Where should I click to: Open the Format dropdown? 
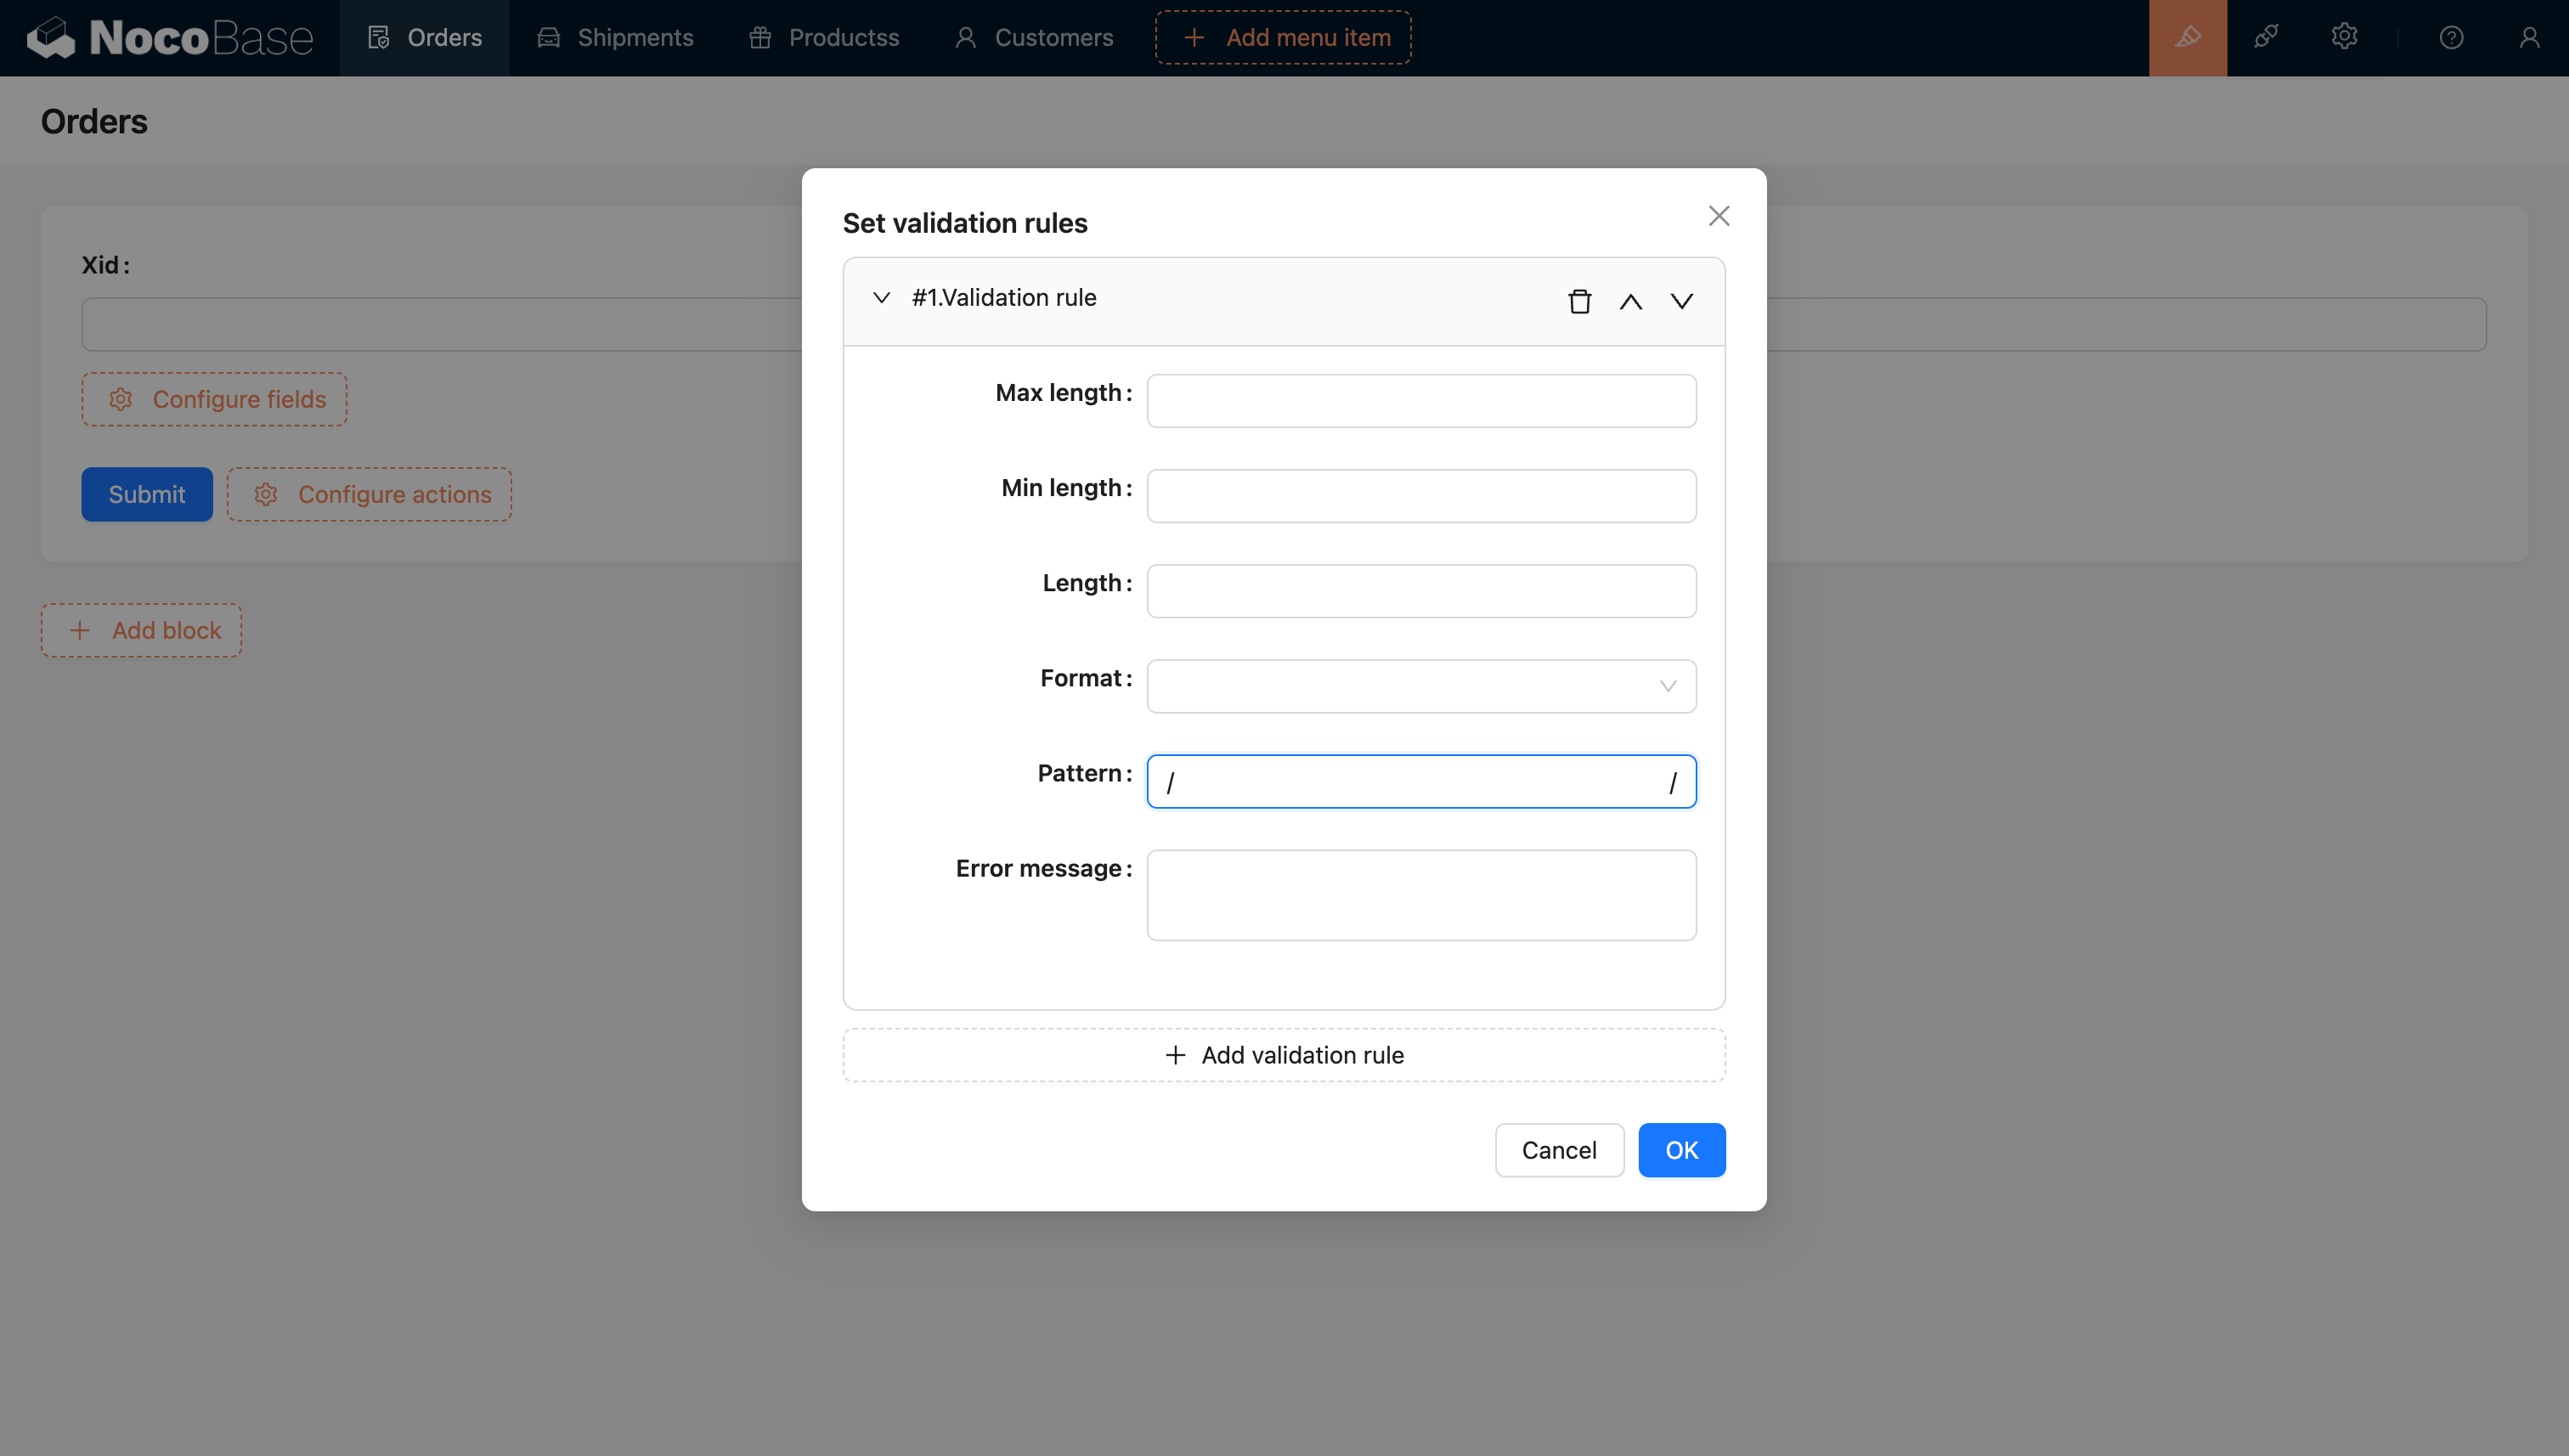1421,686
